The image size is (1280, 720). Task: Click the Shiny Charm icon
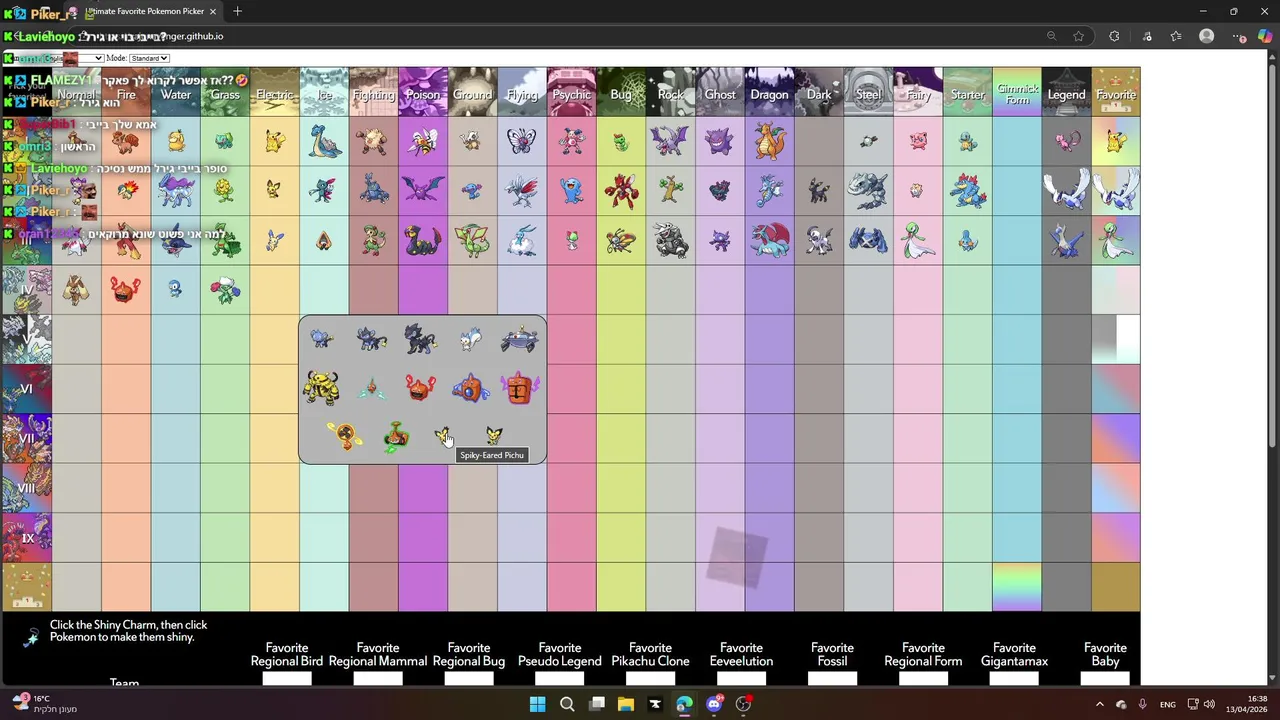(x=32, y=636)
